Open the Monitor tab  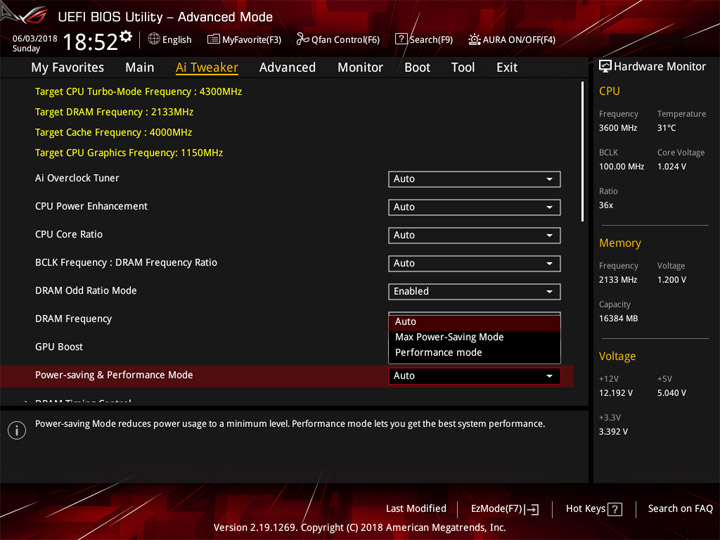click(x=360, y=68)
